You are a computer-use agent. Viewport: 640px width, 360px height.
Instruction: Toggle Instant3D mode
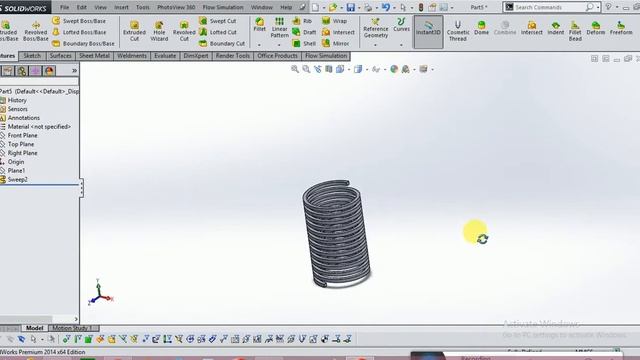click(x=428, y=32)
